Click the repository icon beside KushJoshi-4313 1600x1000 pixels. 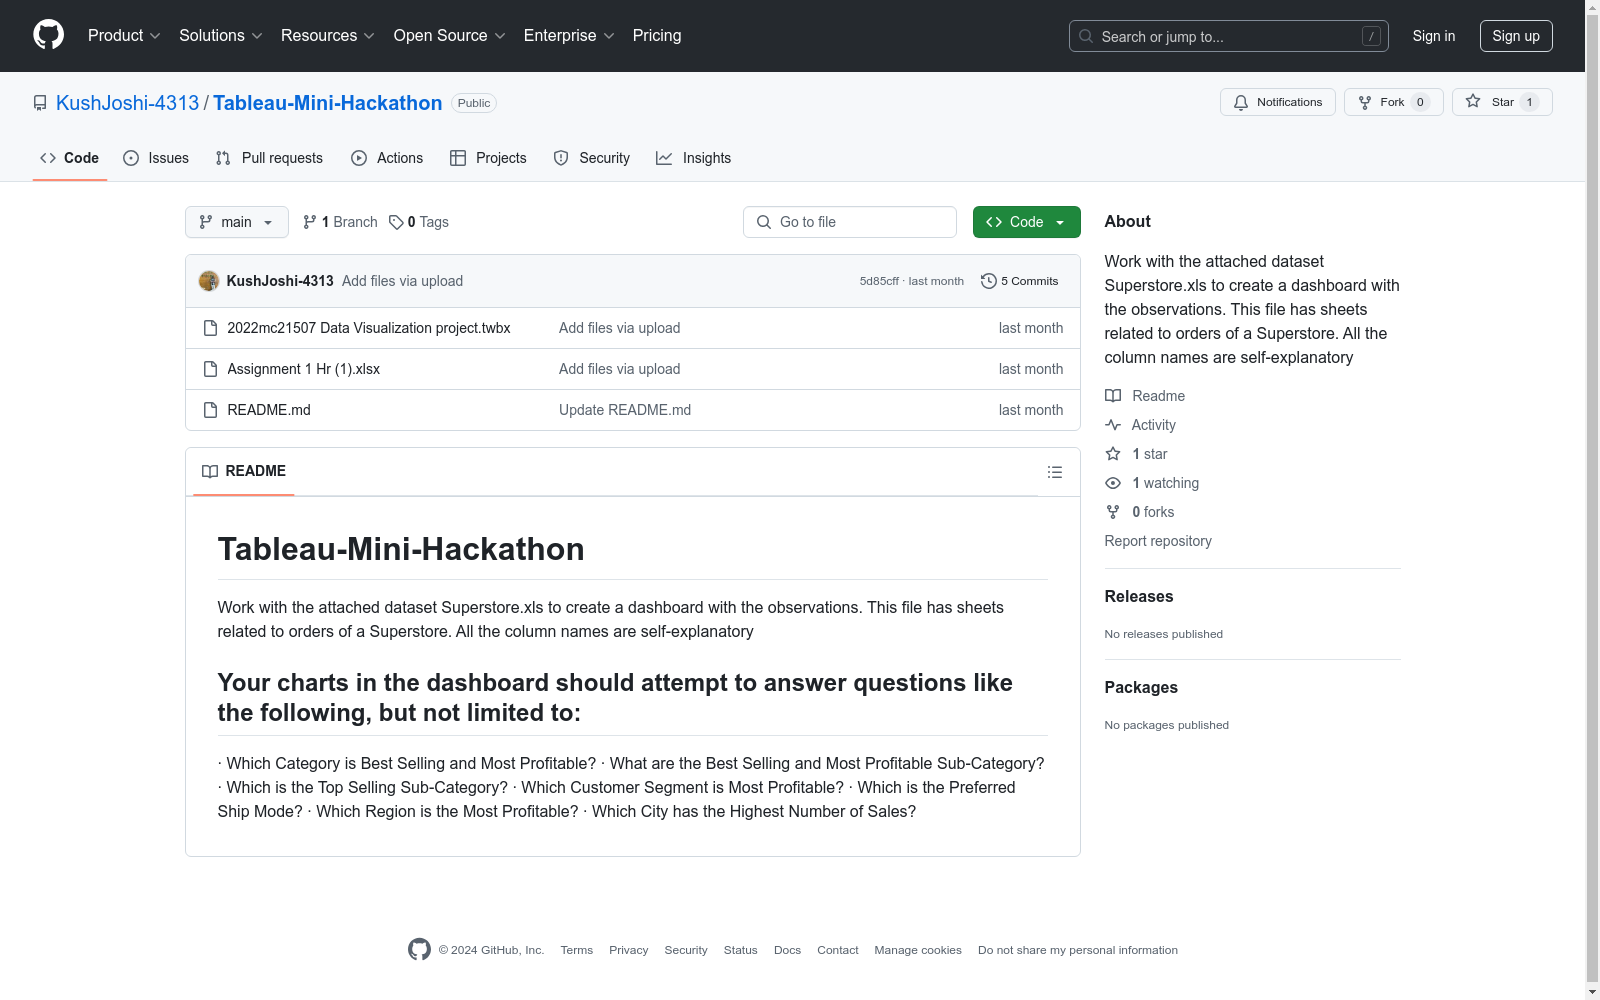(40, 103)
